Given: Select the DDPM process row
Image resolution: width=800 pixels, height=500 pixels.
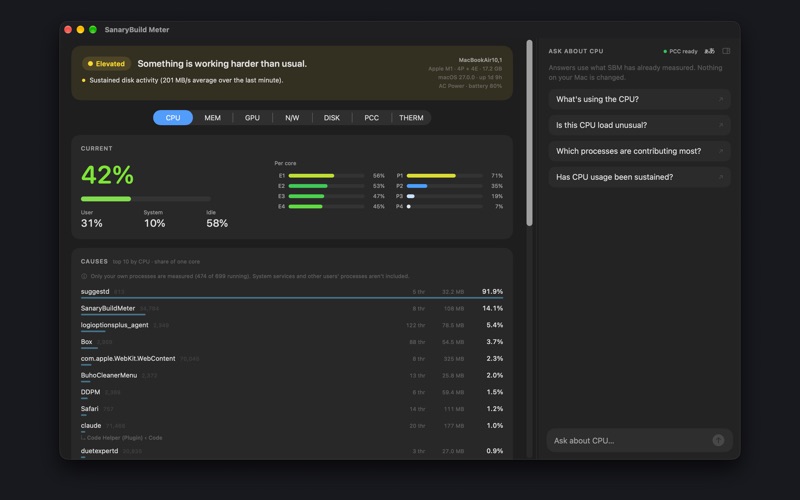Looking at the screenshot, I should pyautogui.click(x=292, y=393).
